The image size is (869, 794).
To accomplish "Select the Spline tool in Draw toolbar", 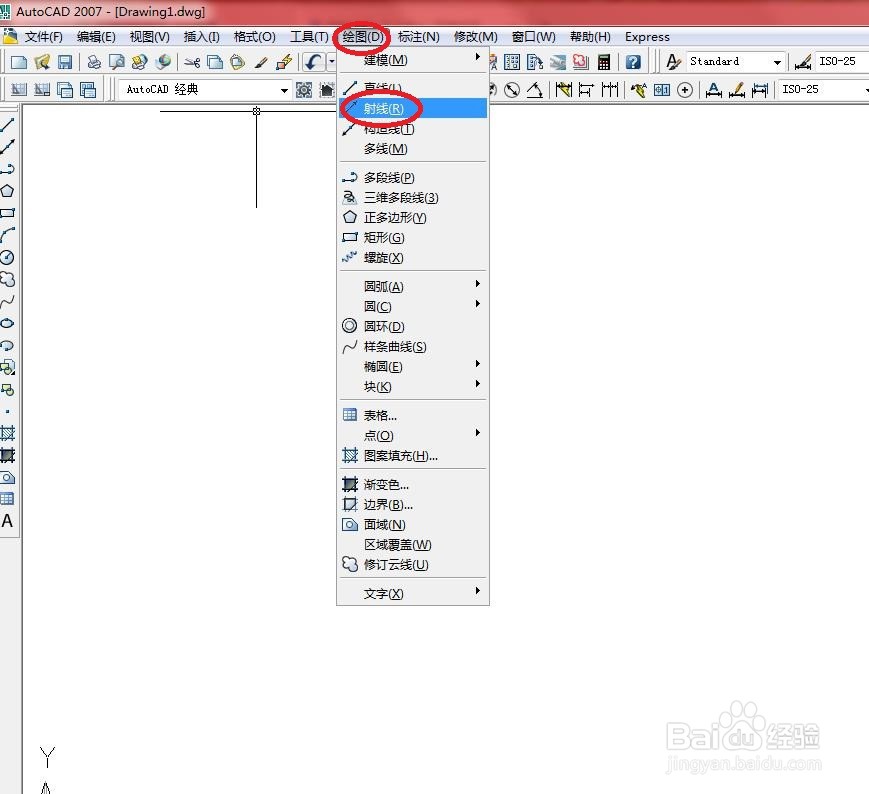I will (7, 301).
